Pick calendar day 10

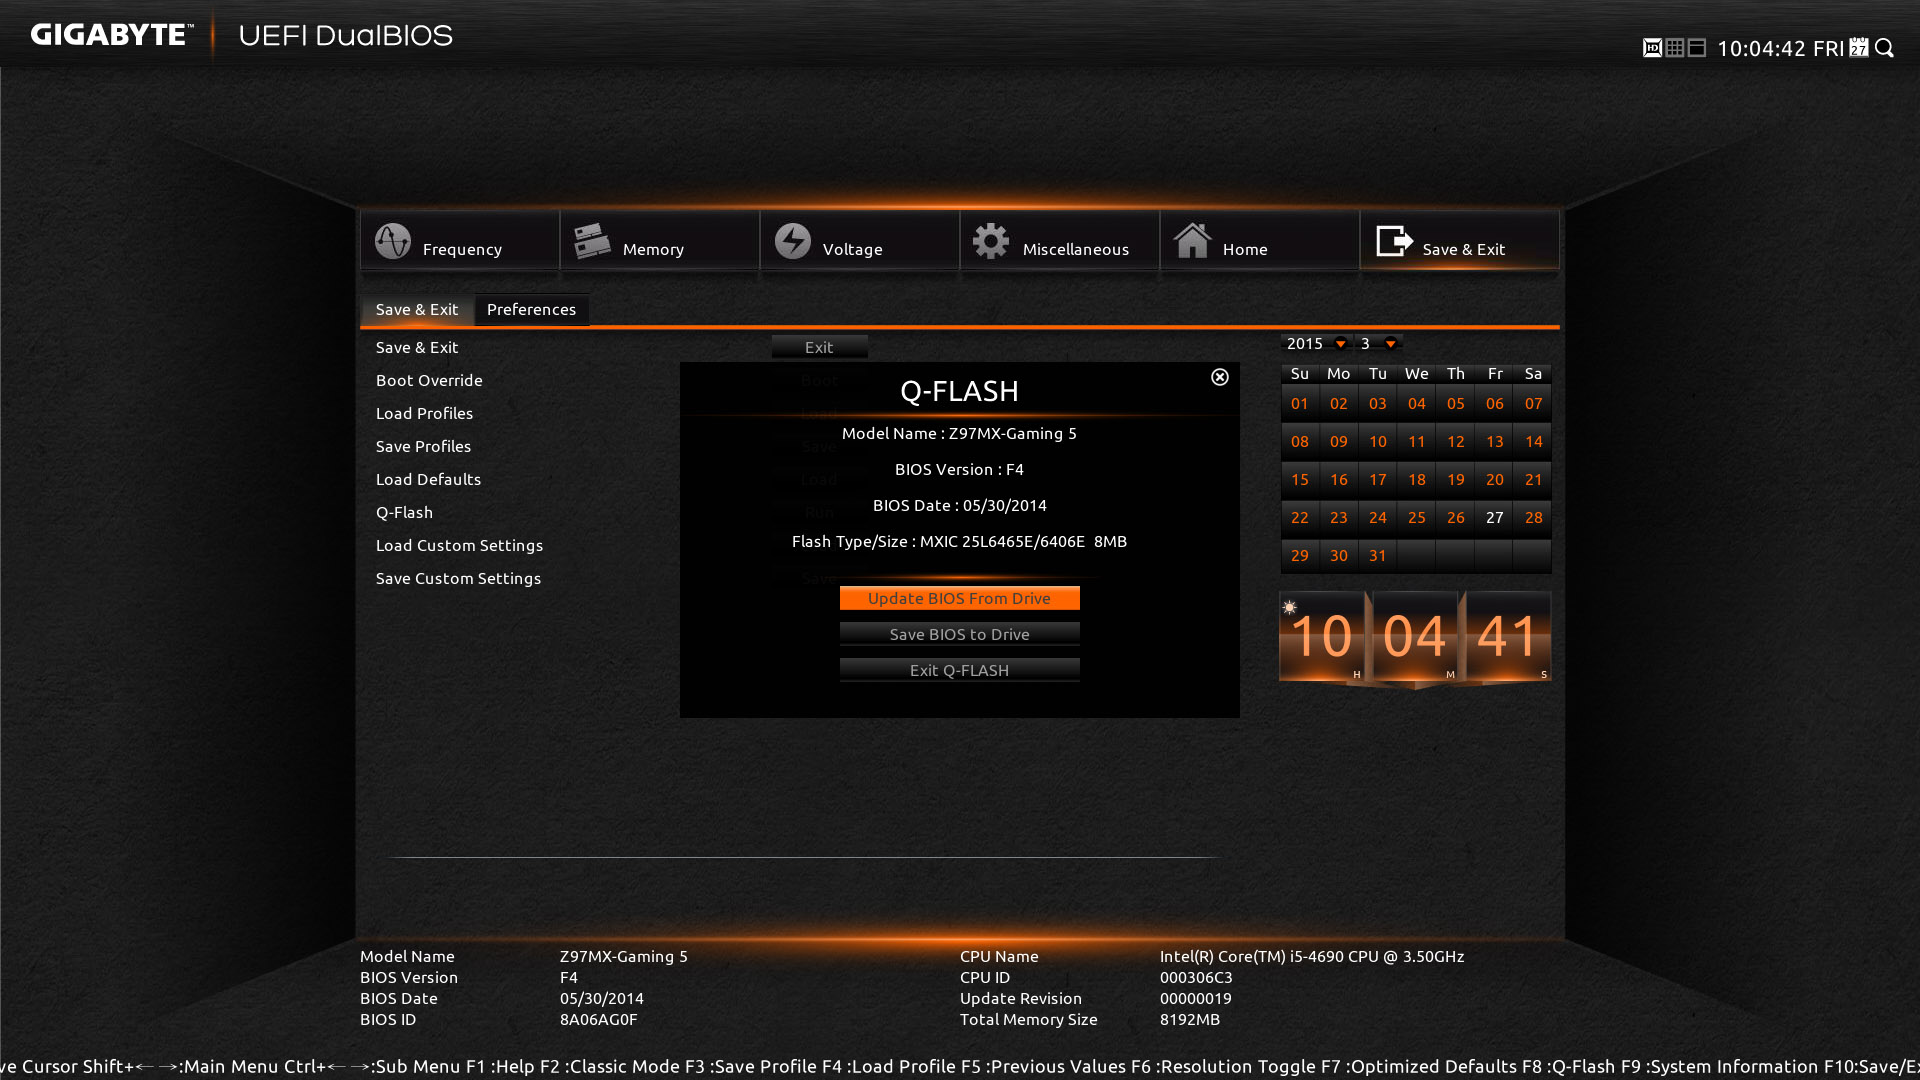click(x=1378, y=442)
